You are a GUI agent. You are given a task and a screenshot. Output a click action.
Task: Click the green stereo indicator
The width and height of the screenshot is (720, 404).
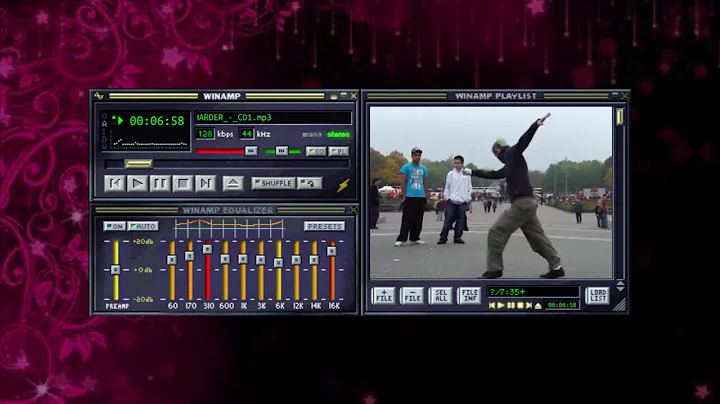(x=338, y=135)
